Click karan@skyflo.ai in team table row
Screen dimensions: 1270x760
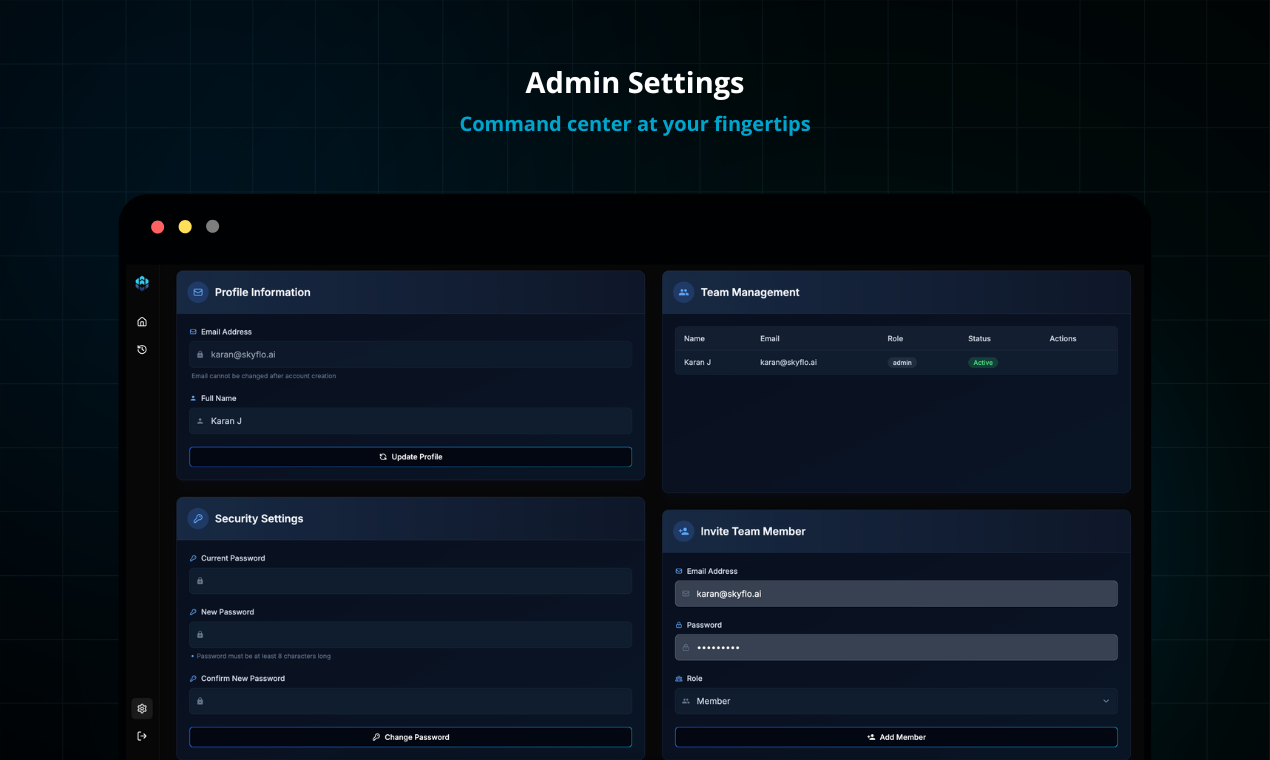click(788, 362)
